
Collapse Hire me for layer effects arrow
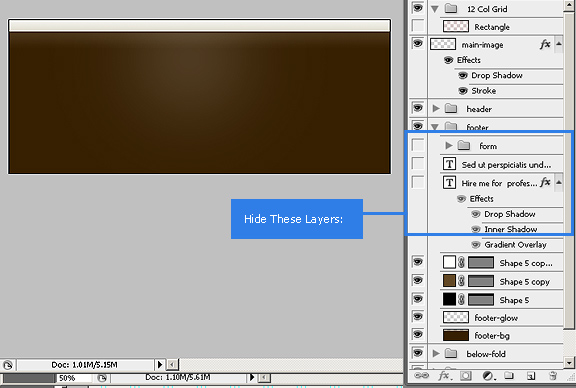coord(559,182)
